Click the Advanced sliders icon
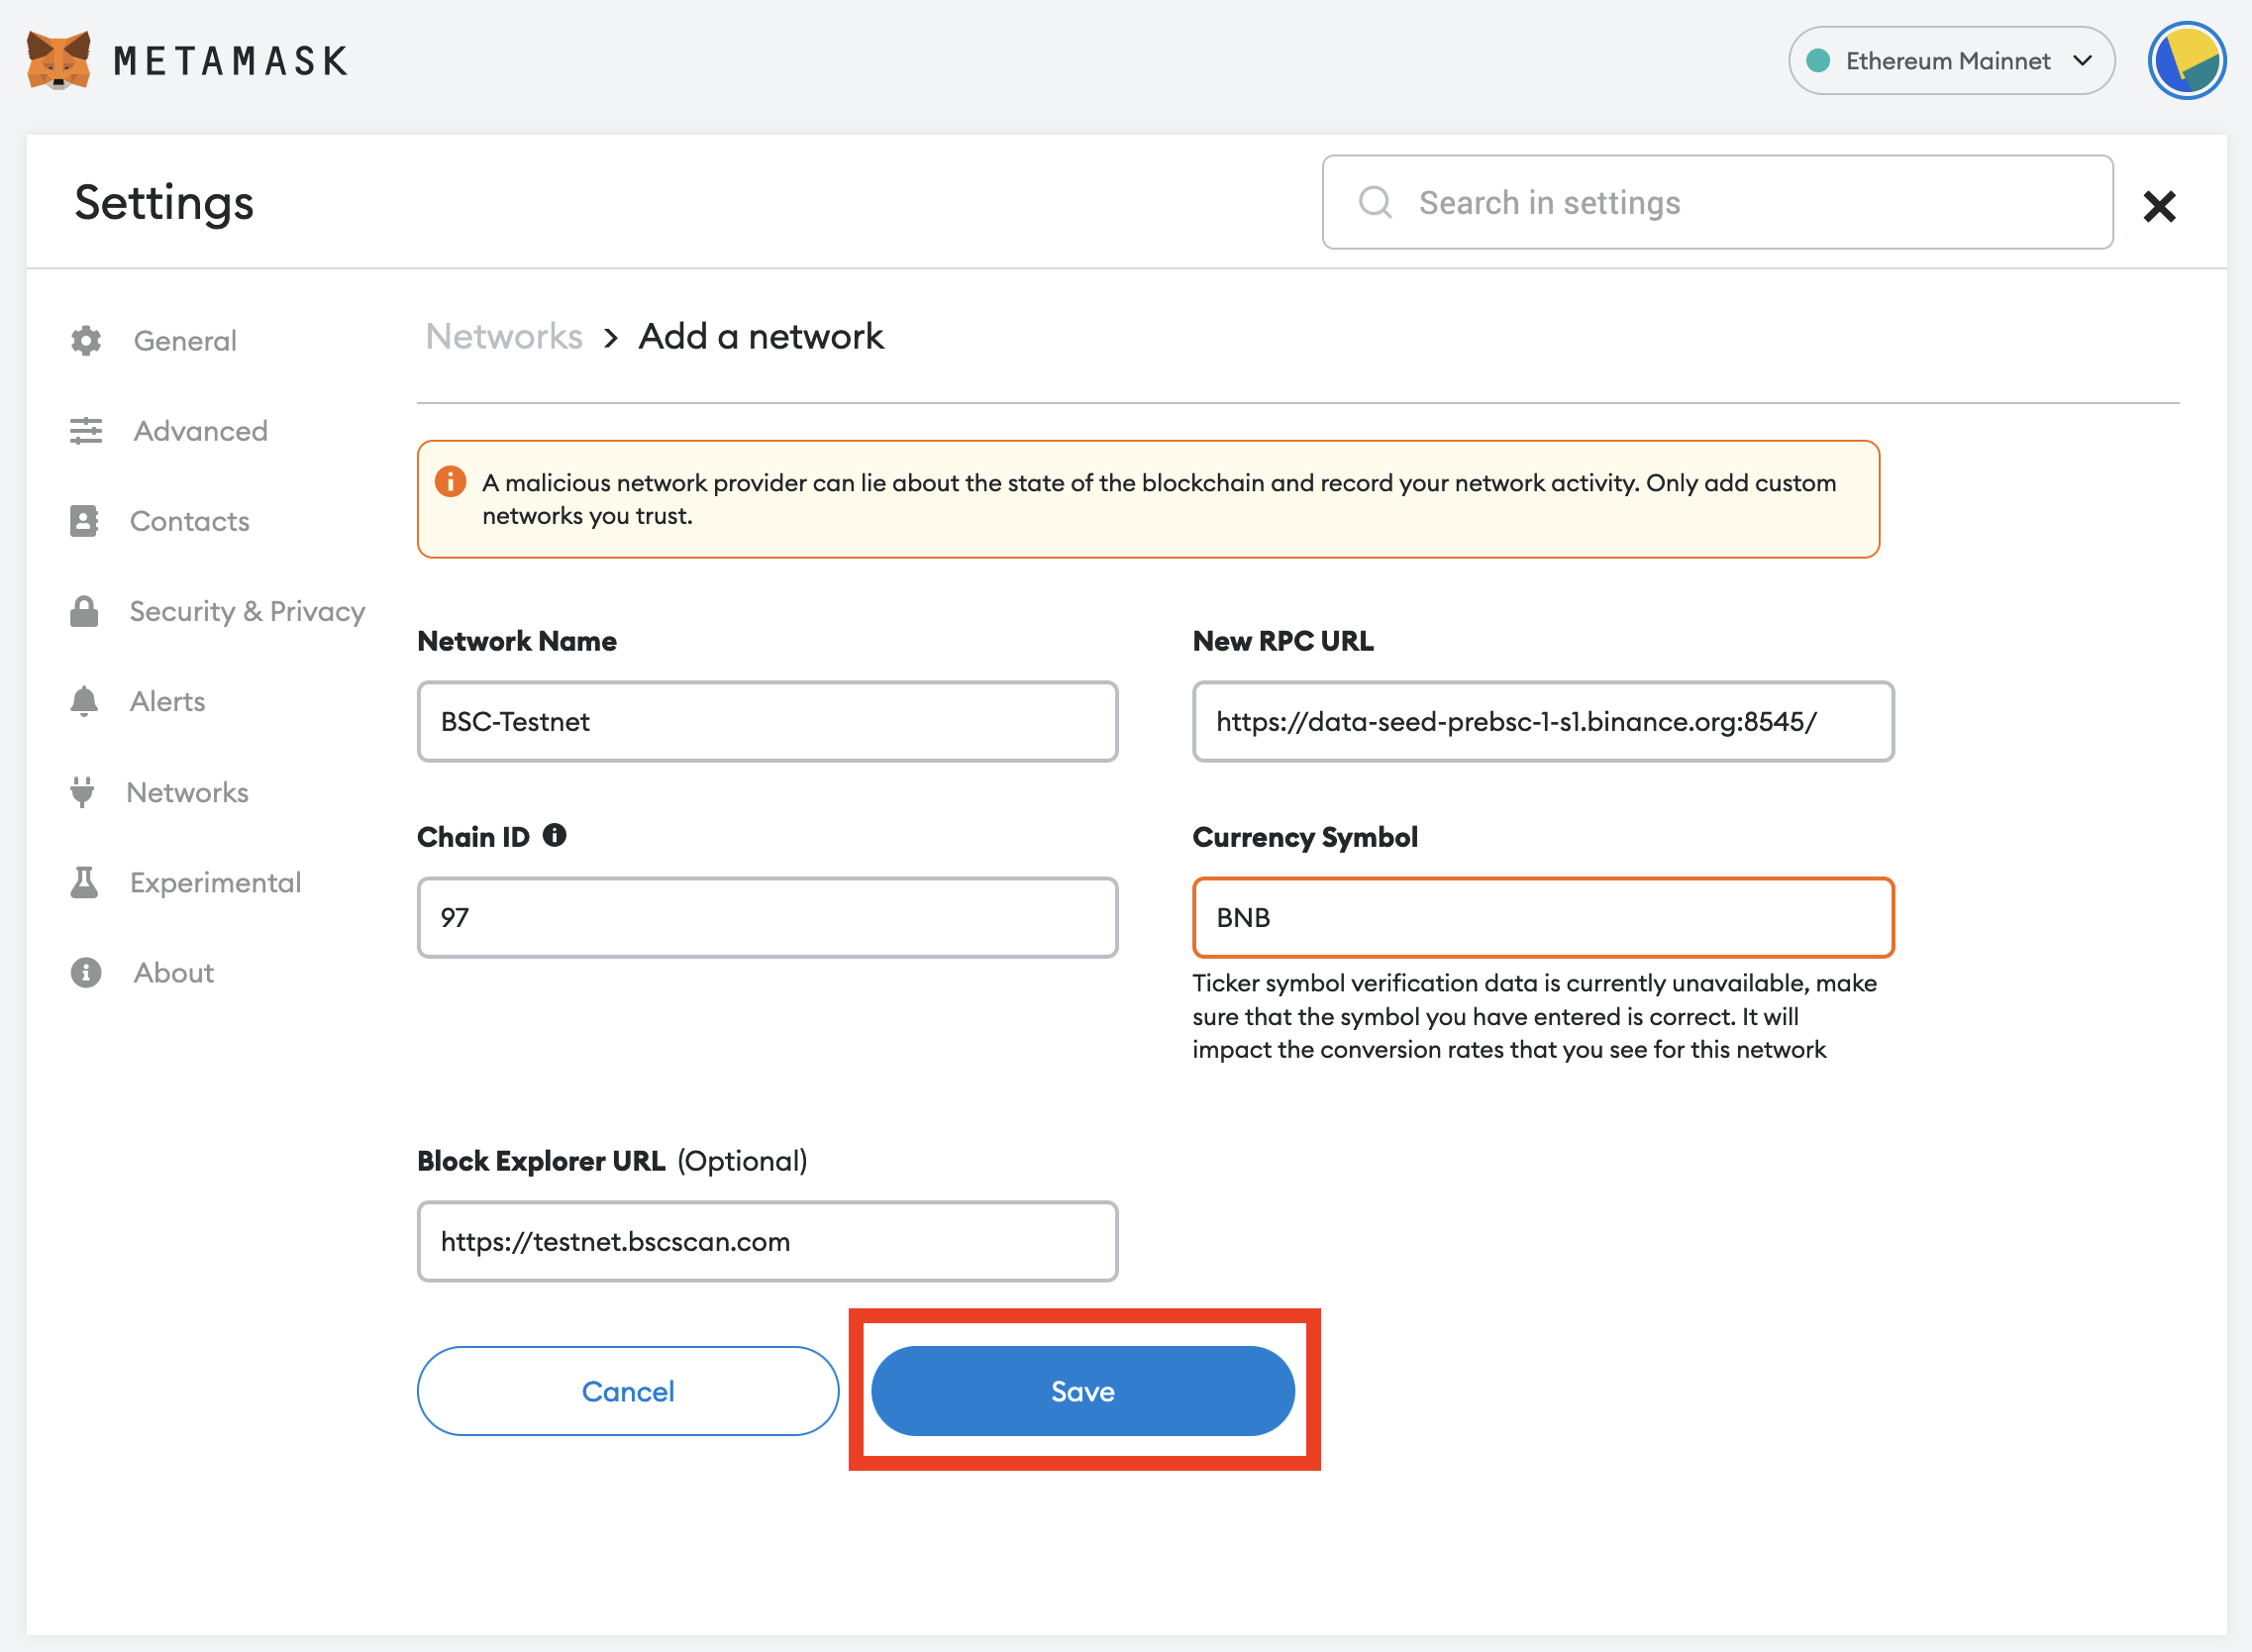 click(x=86, y=431)
